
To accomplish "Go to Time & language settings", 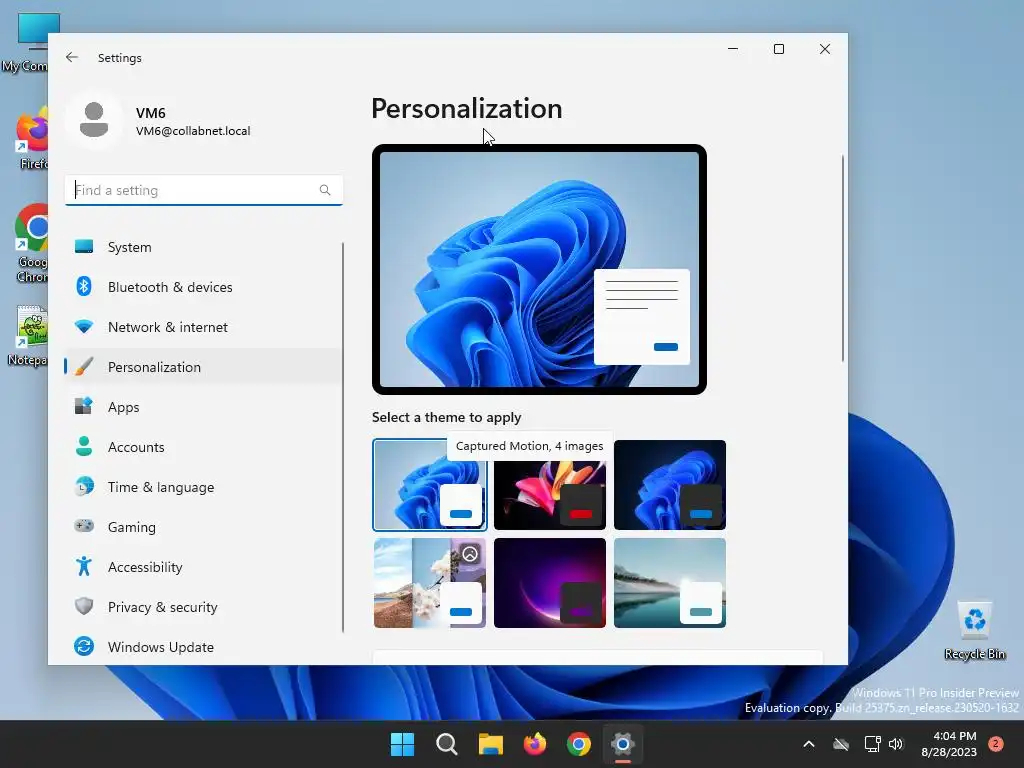I will point(203,487).
